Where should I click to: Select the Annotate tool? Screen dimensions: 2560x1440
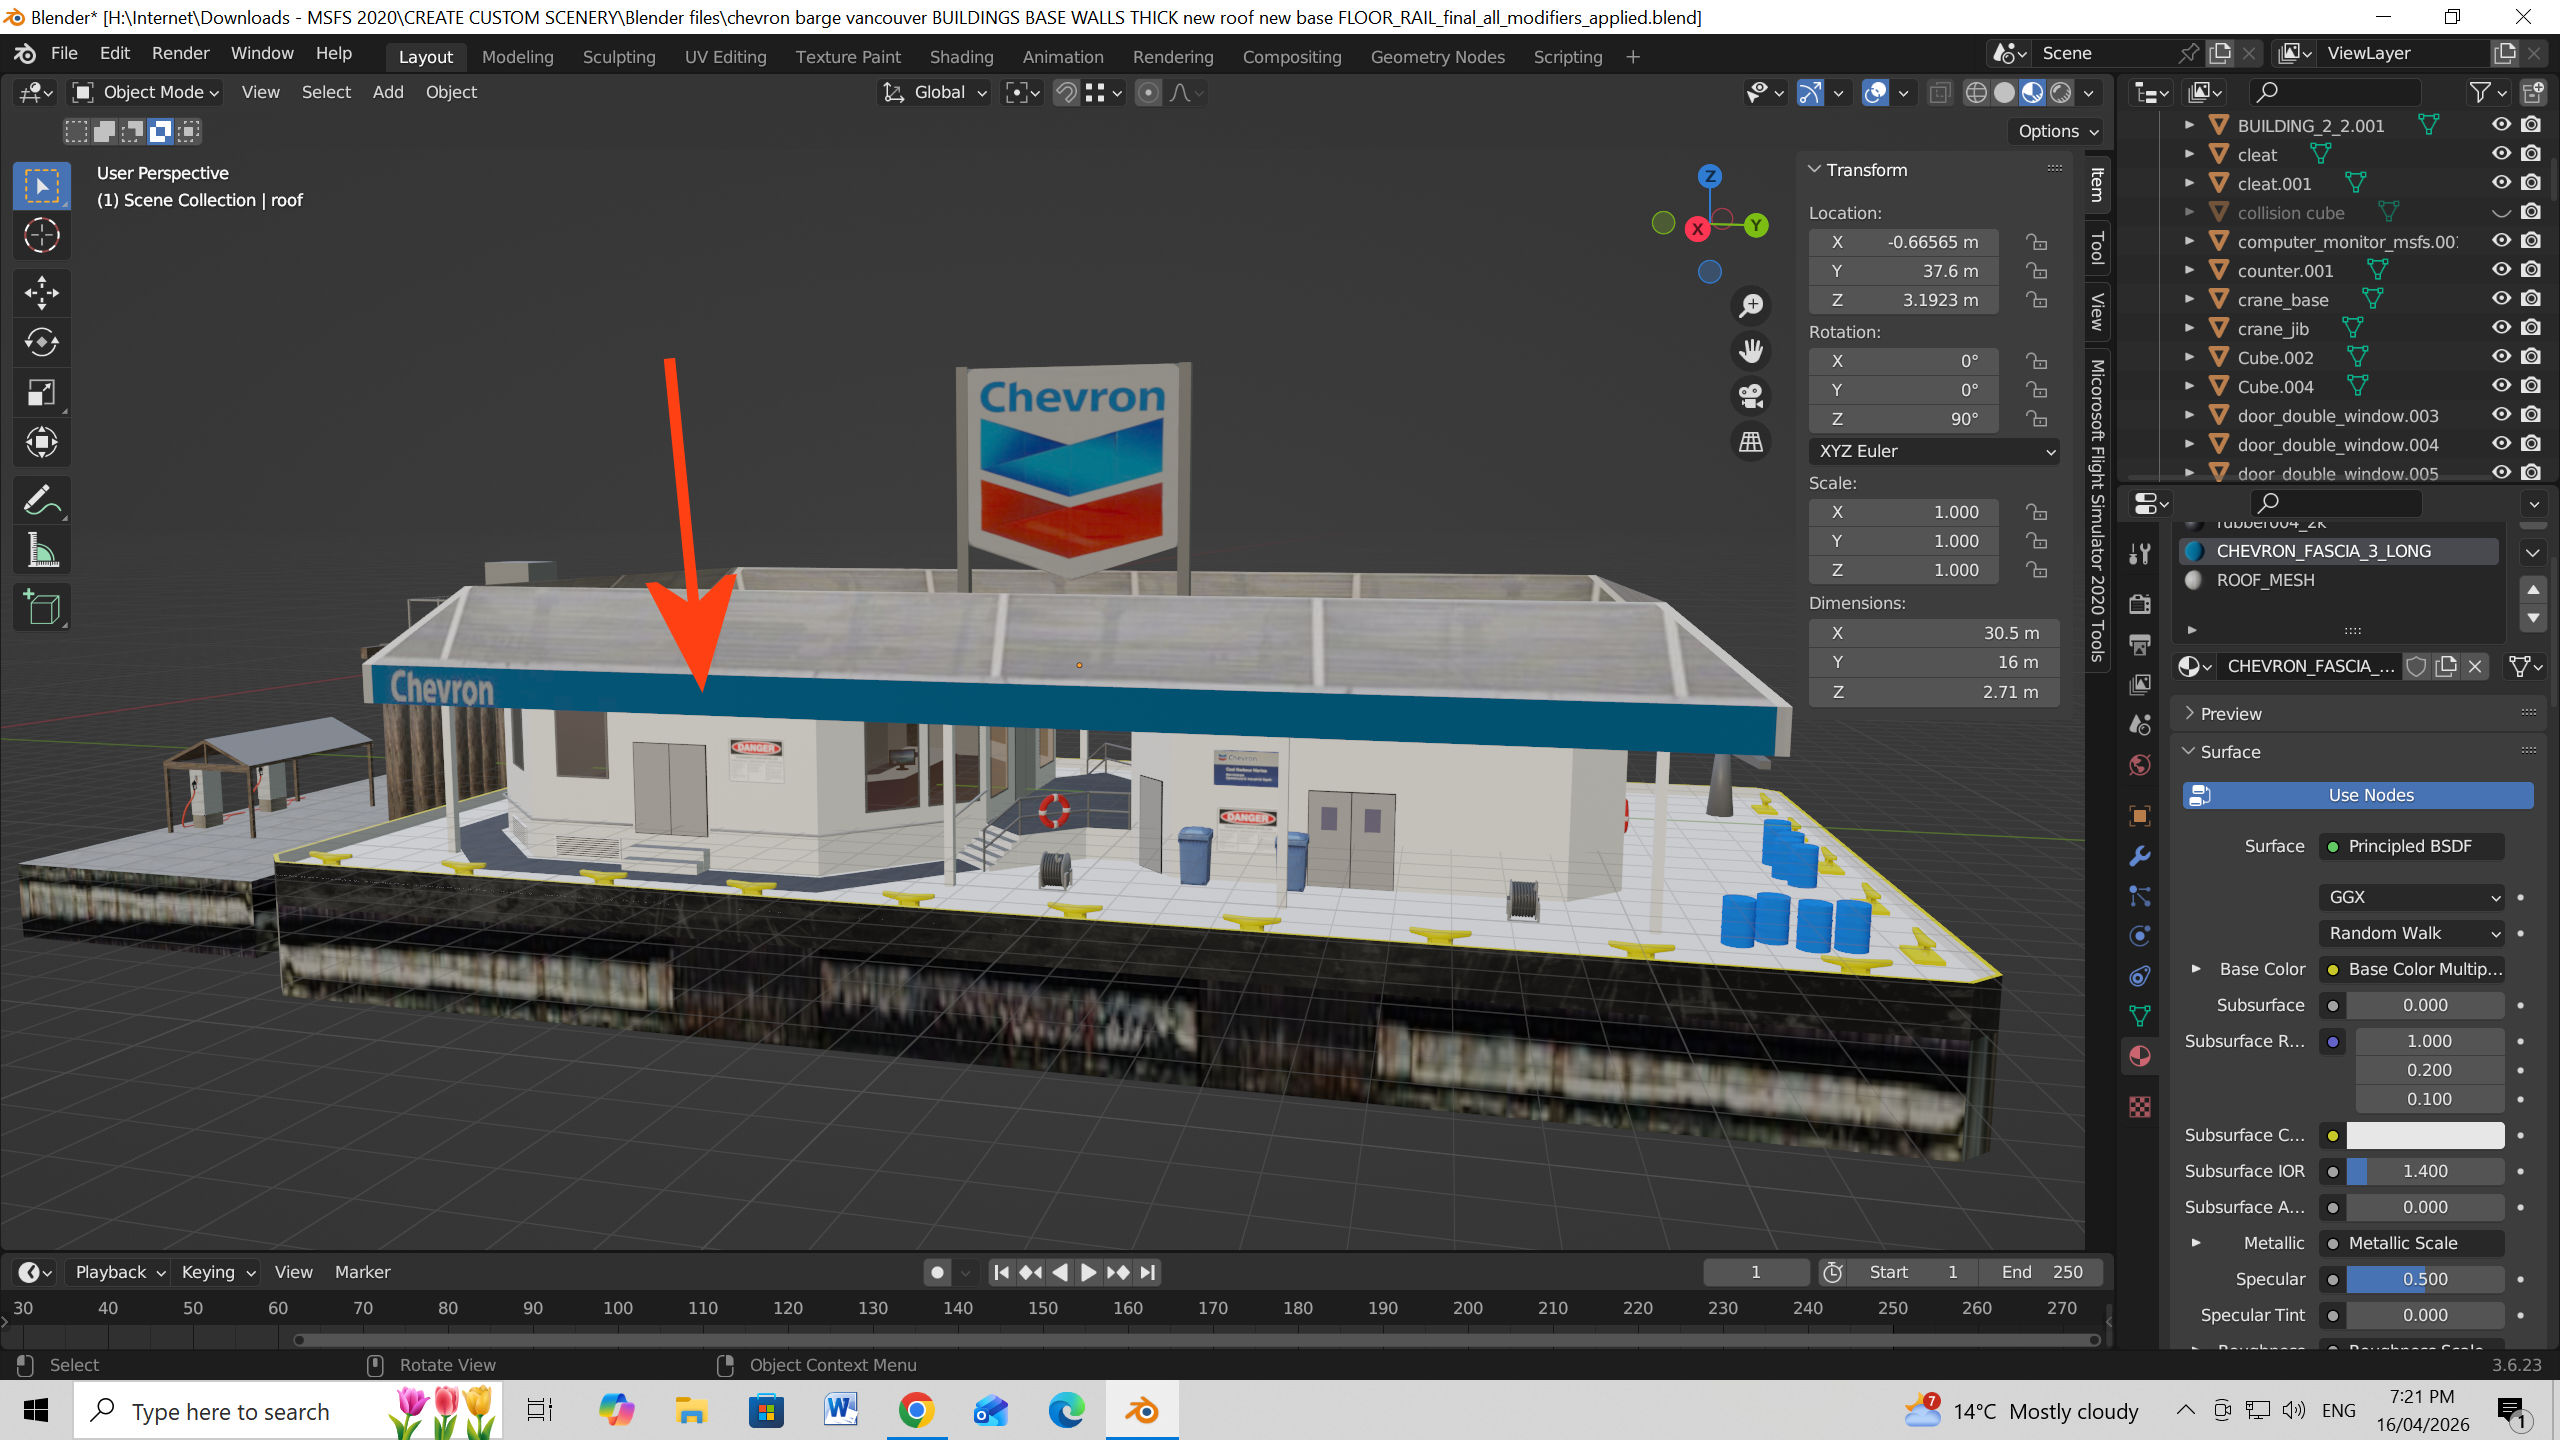pyautogui.click(x=41, y=500)
